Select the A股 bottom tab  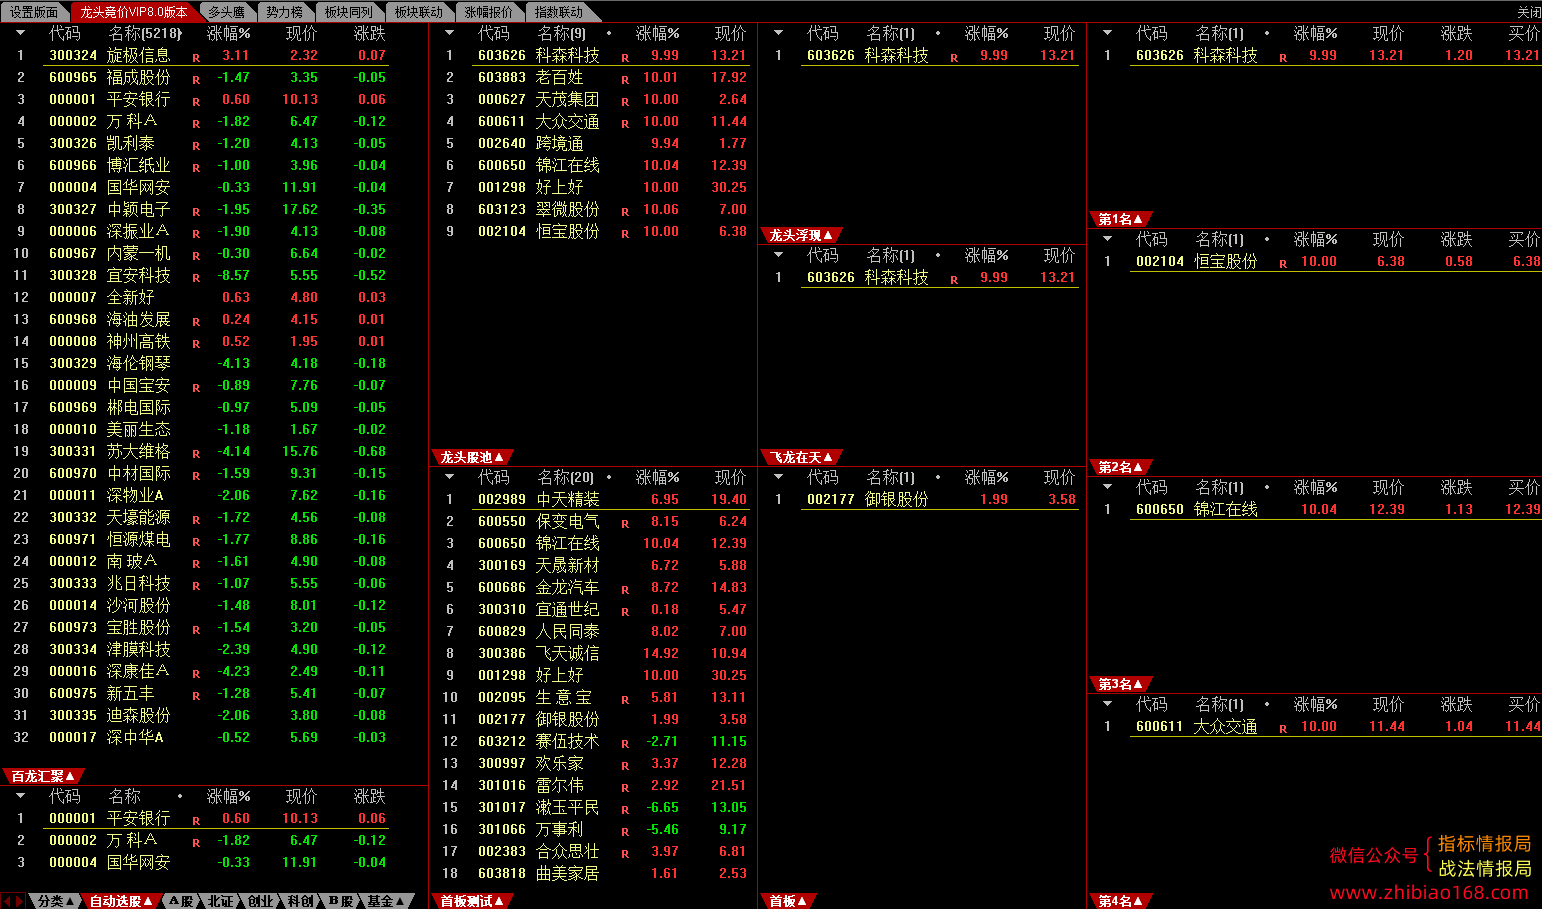click(181, 901)
